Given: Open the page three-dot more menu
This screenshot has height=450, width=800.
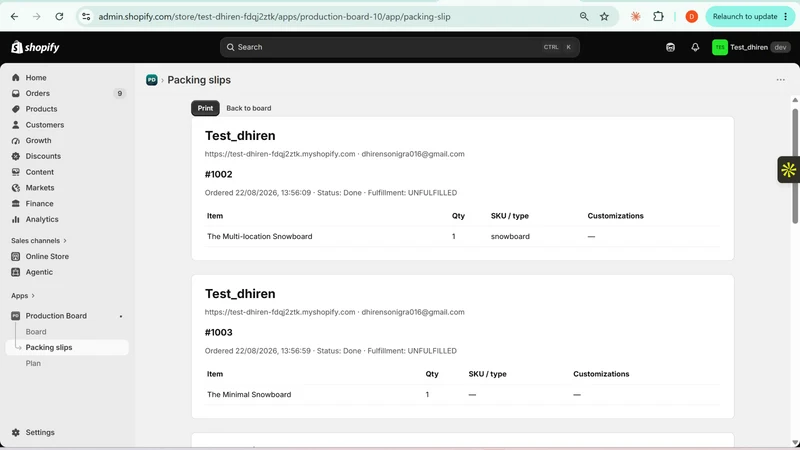Looking at the screenshot, I should point(780,80).
